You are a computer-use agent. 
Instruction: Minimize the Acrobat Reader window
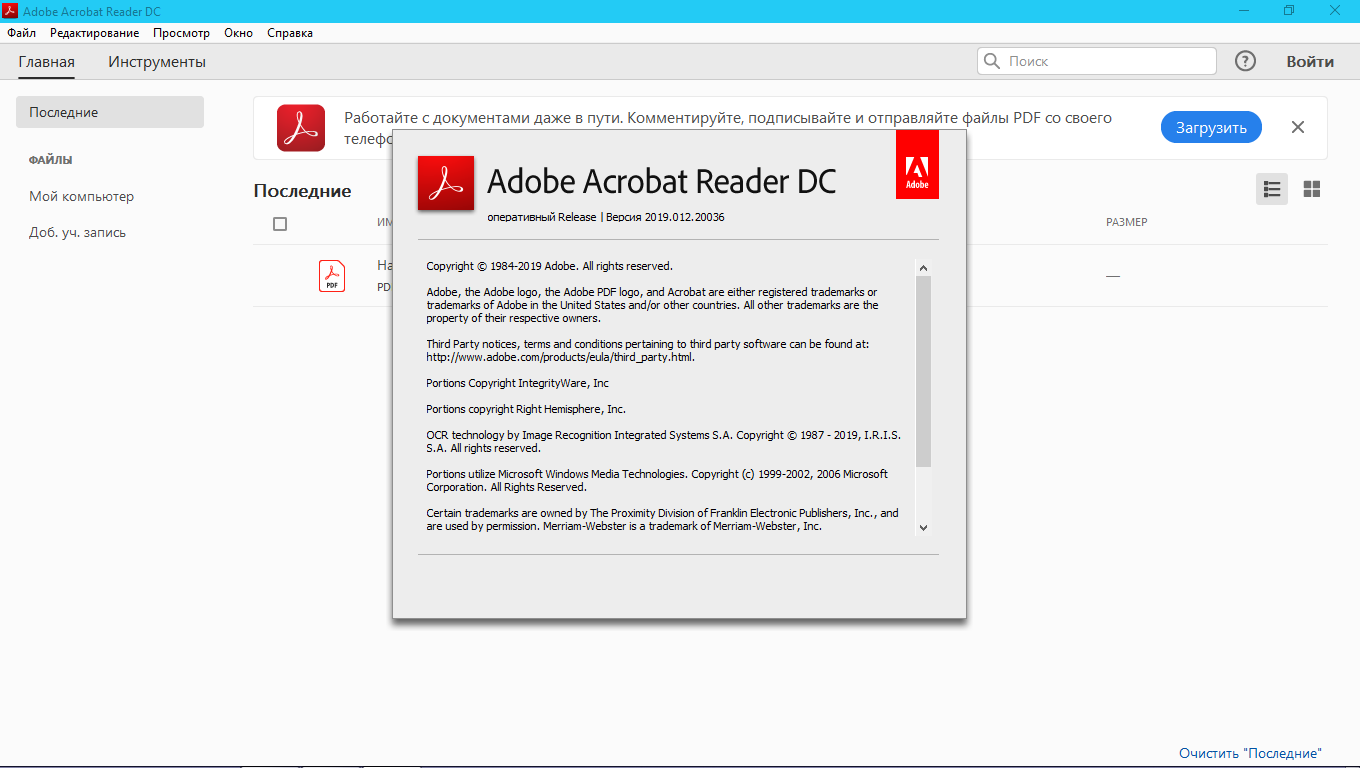tap(1242, 11)
